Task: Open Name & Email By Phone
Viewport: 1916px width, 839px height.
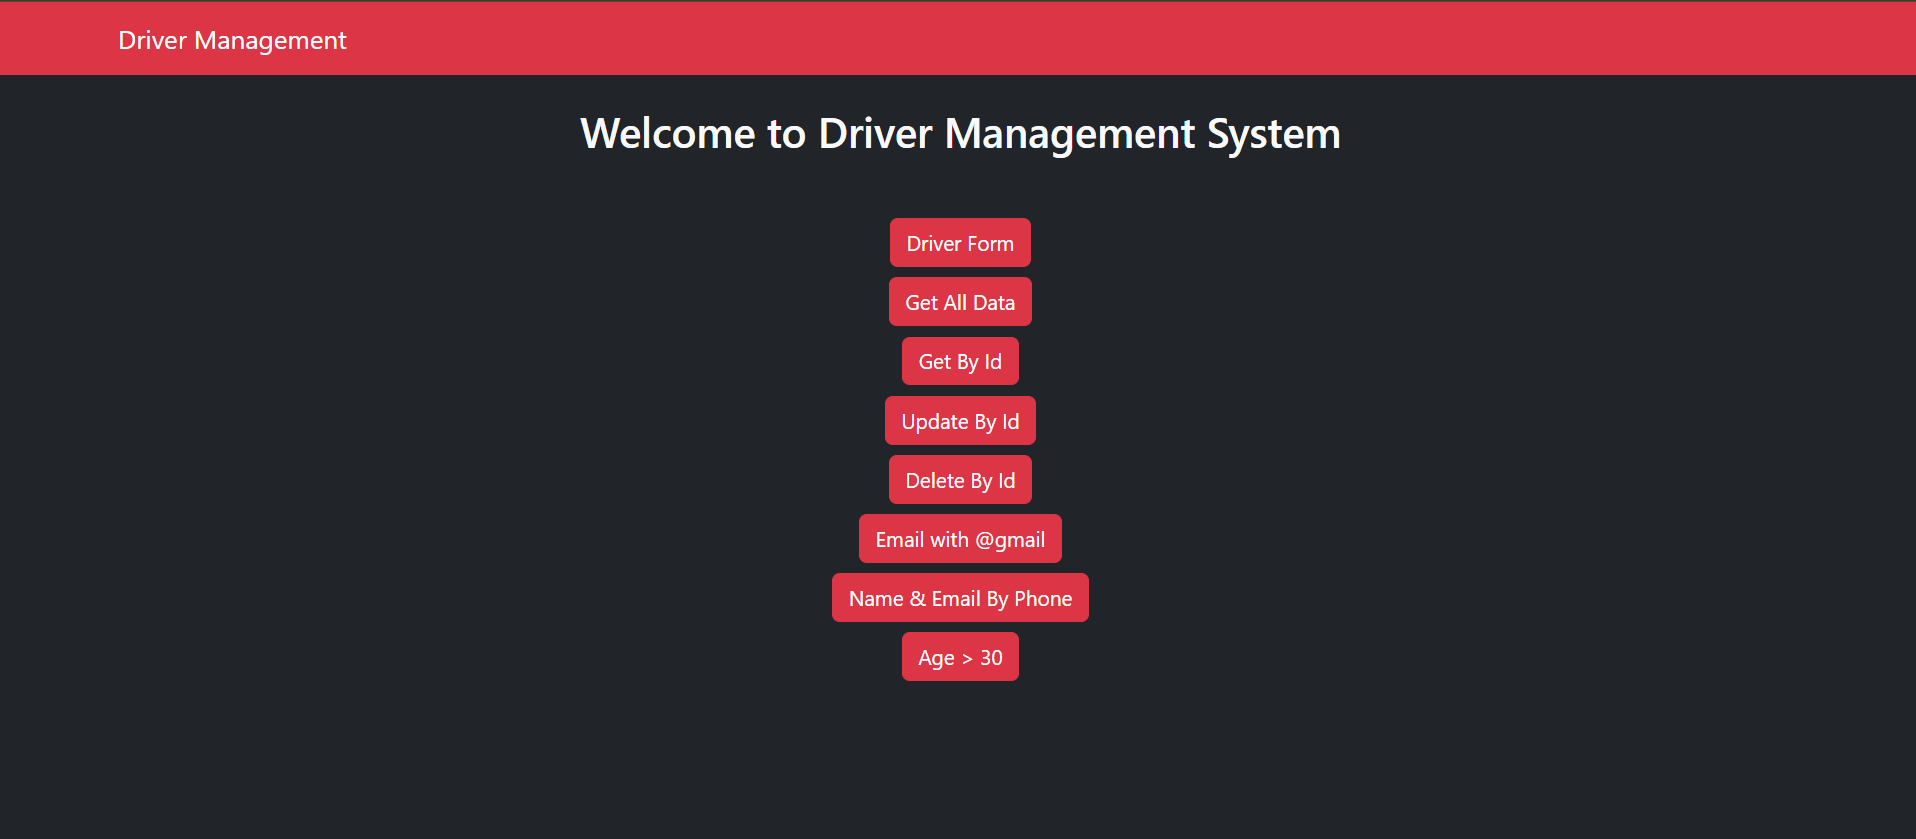Action: [x=959, y=598]
